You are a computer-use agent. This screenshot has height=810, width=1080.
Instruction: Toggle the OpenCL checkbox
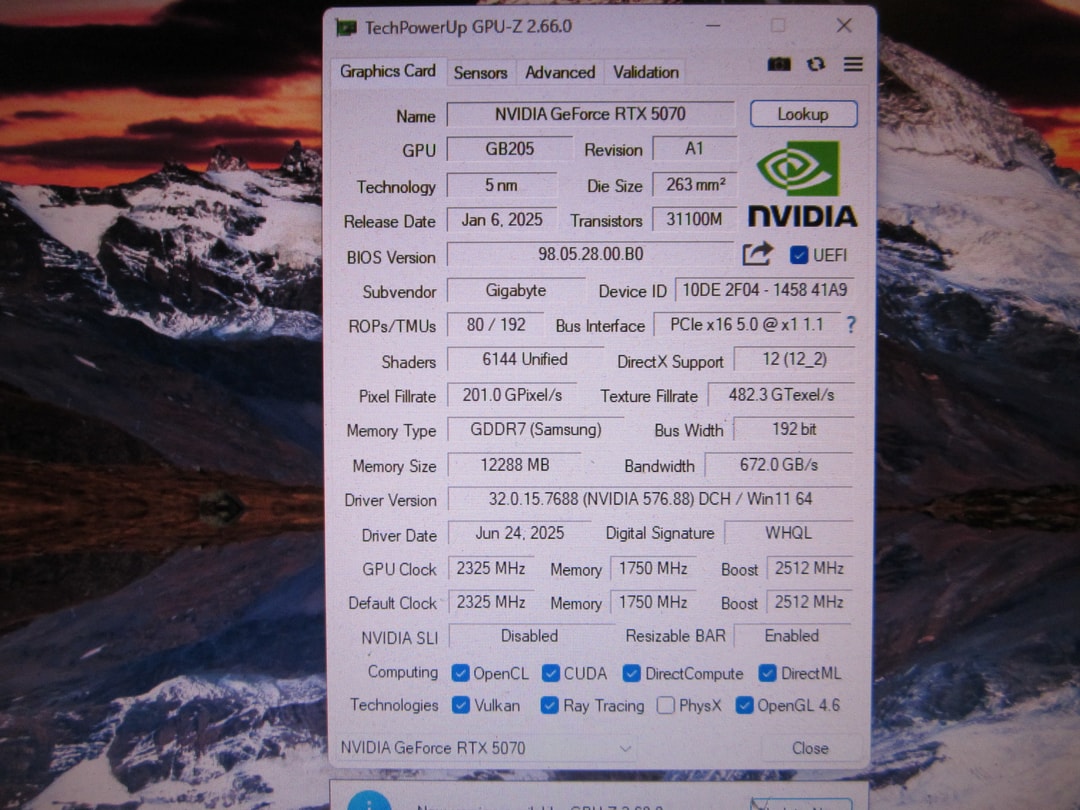tap(460, 673)
